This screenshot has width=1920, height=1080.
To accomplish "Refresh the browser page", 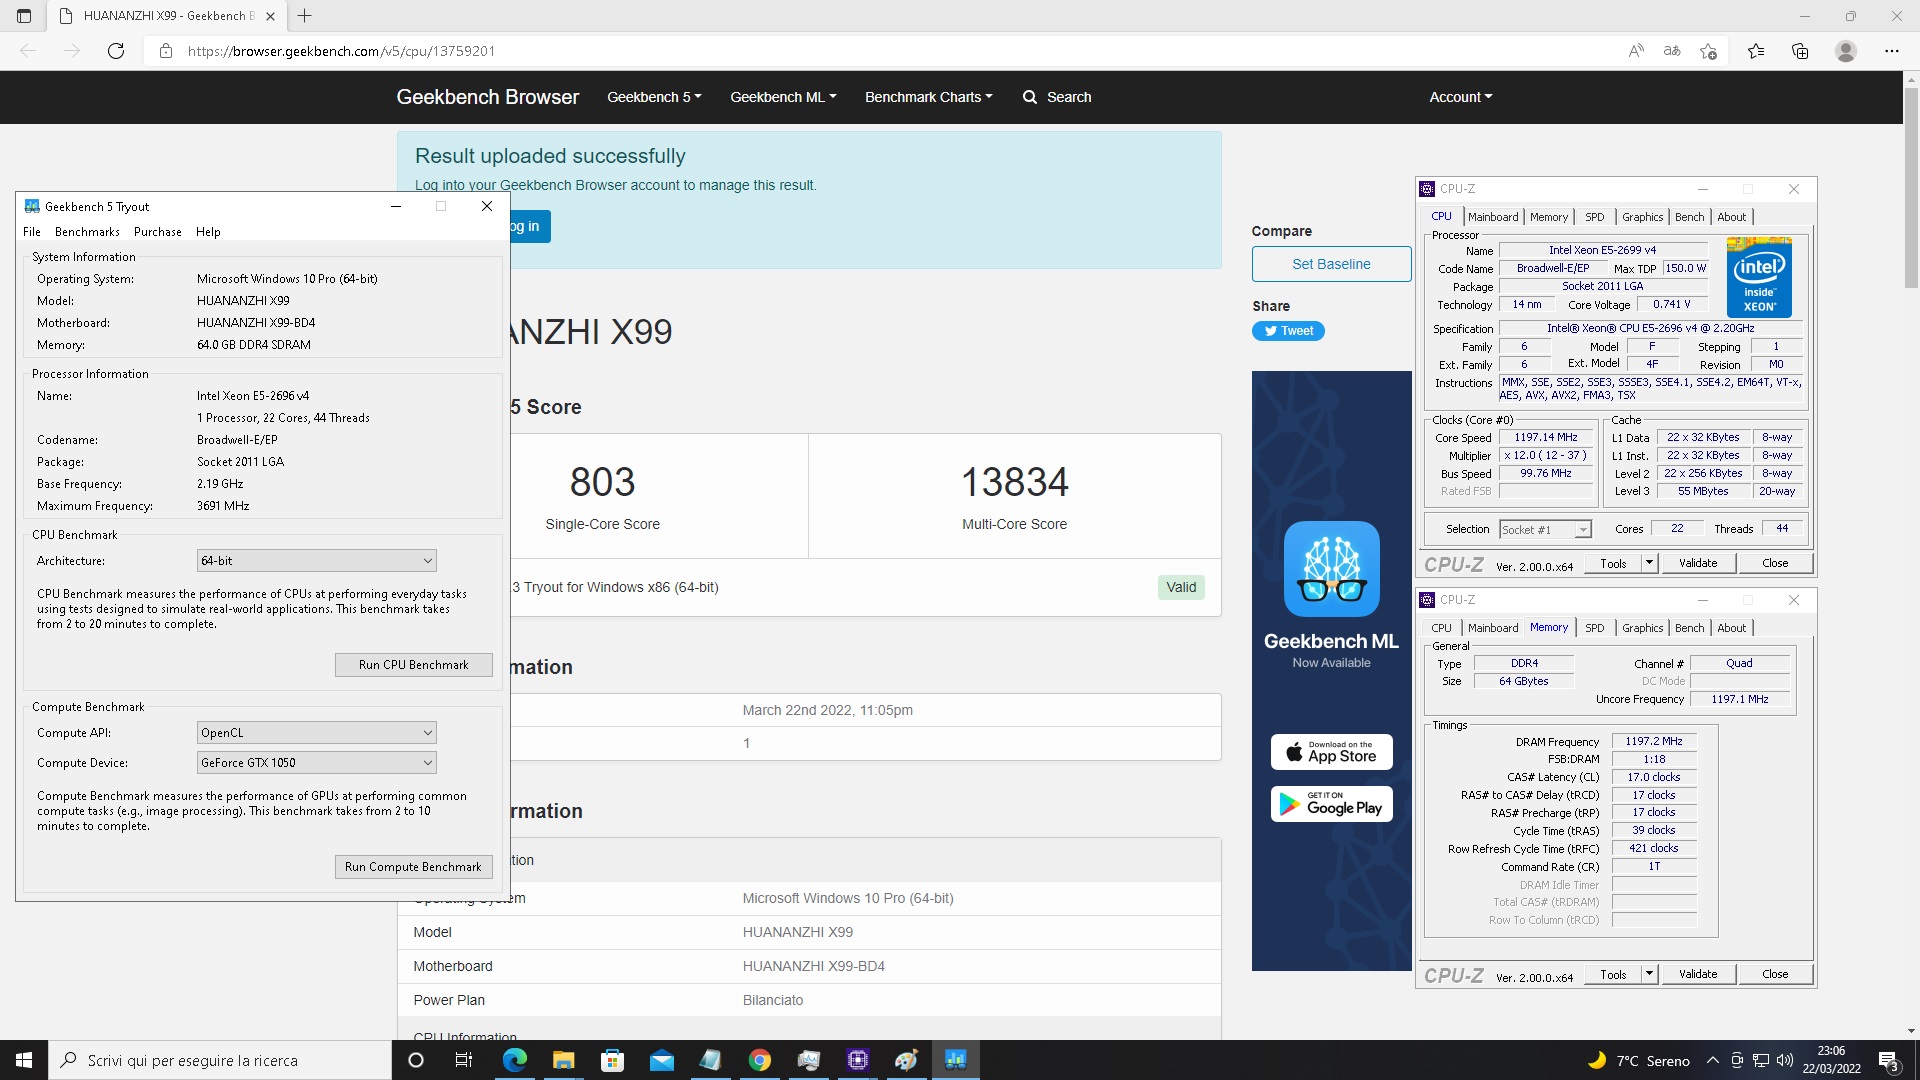I will pyautogui.click(x=116, y=51).
